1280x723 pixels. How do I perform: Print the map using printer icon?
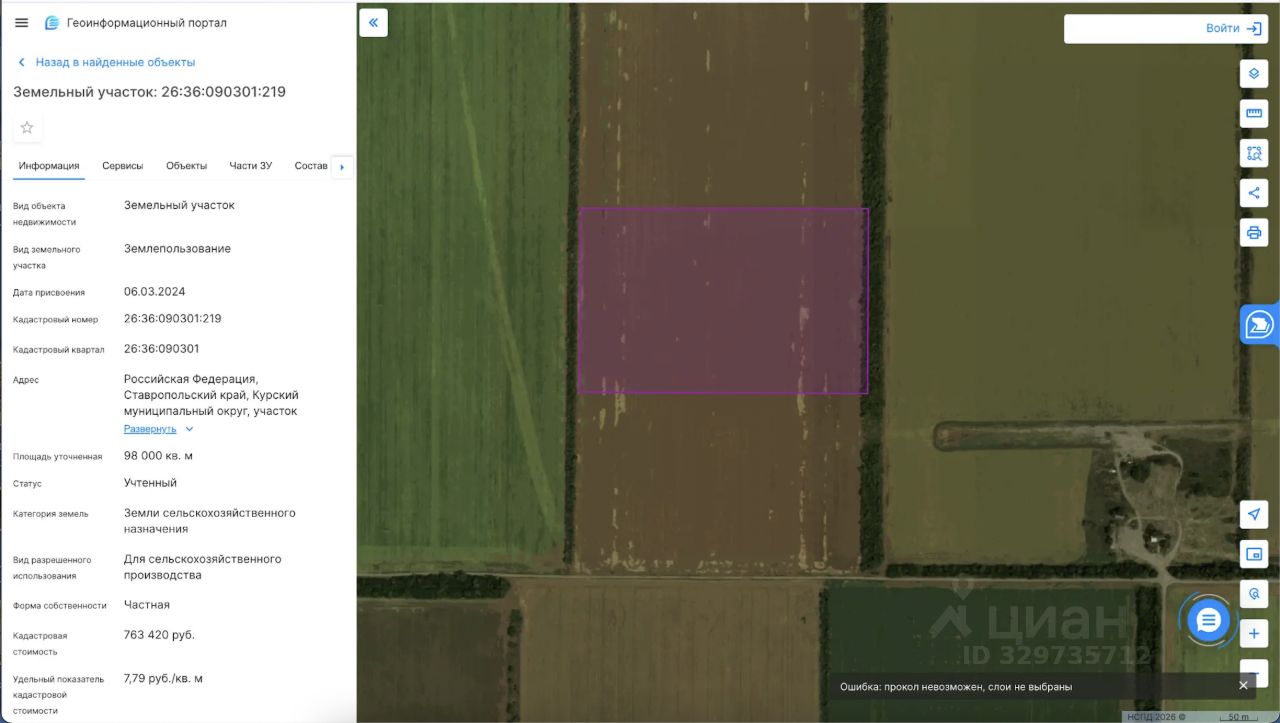[1254, 233]
